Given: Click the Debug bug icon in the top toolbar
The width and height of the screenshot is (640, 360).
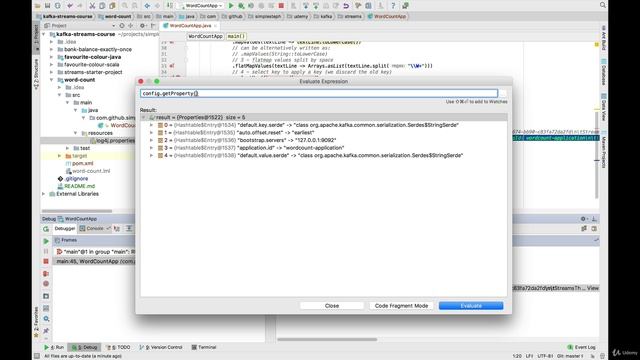Looking at the screenshot, I should coord(241,6).
